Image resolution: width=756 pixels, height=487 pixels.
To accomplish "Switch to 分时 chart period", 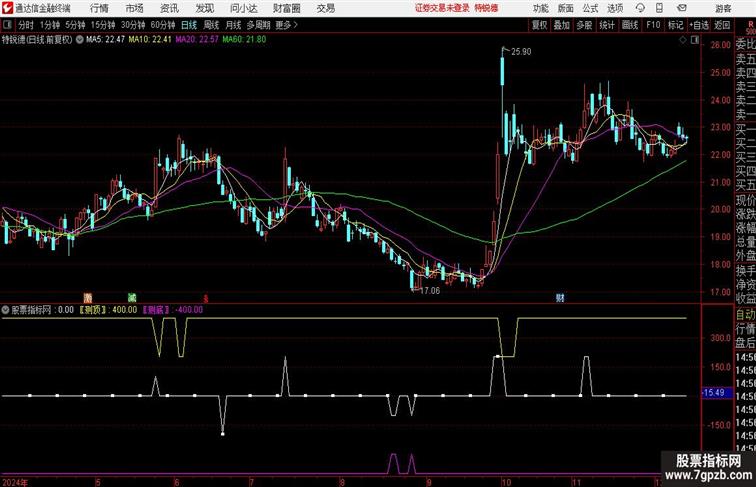I will [x=26, y=25].
